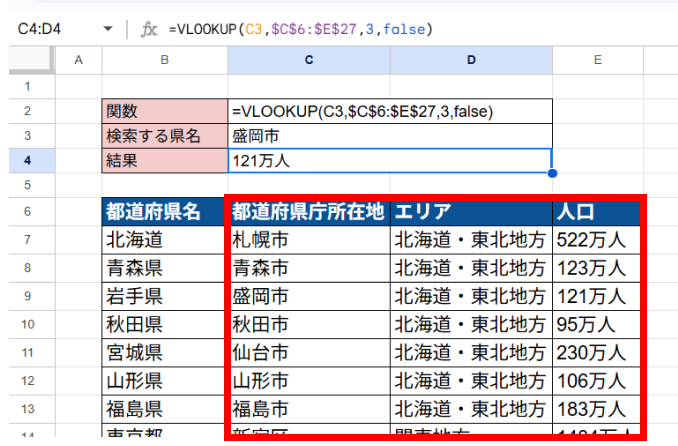Image resolution: width=678 pixels, height=446 pixels.
Task: Select all cells via corner box
Action: [27, 62]
